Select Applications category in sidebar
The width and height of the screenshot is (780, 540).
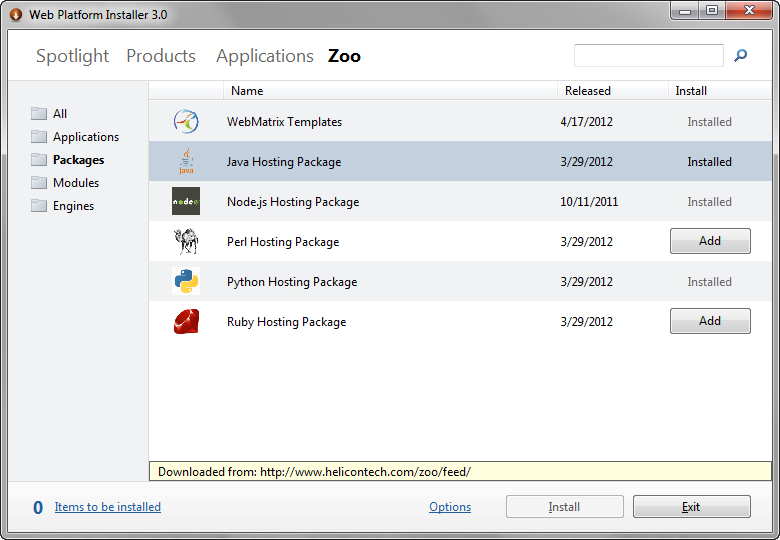86,137
